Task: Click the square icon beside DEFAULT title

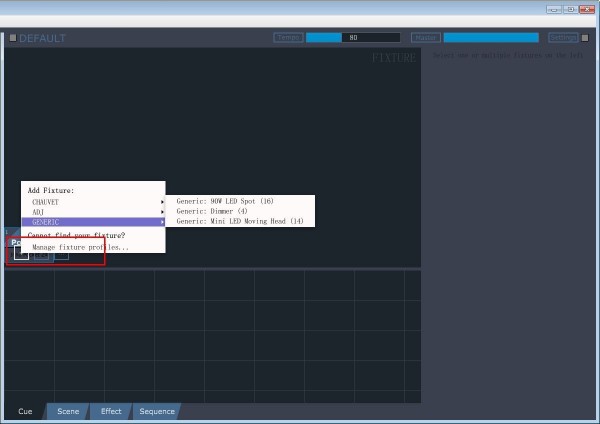Action: click(13, 38)
